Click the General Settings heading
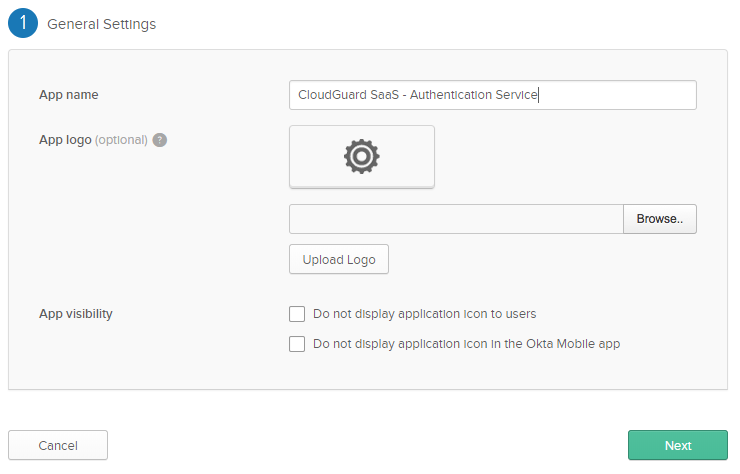Image resolution: width=740 pixels, height=474 pixels. point(101,24)
